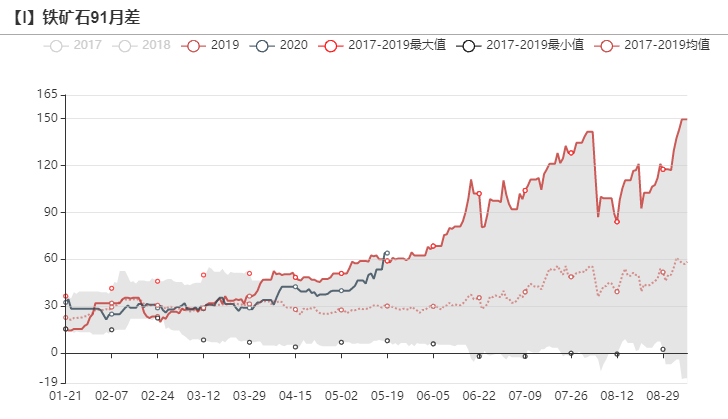Toggle the 2017-2019均值 legend item
This screenshot has height=419, width=728.
(x=652, y=45)
